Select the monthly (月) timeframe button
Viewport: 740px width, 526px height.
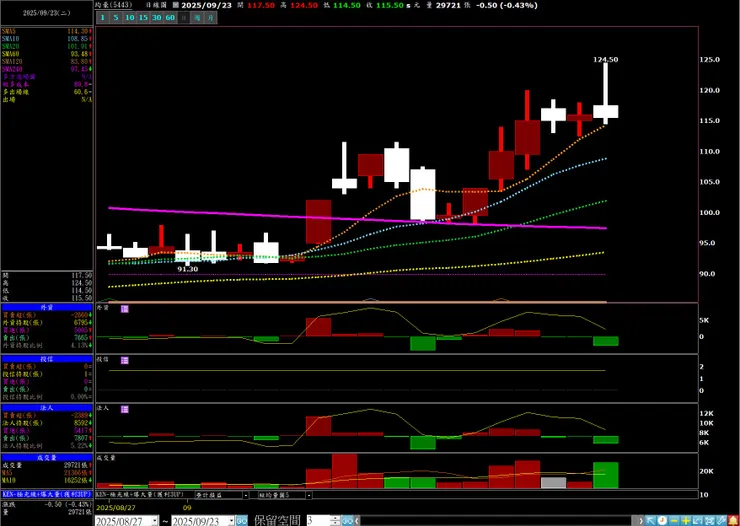tap(210, 18)
